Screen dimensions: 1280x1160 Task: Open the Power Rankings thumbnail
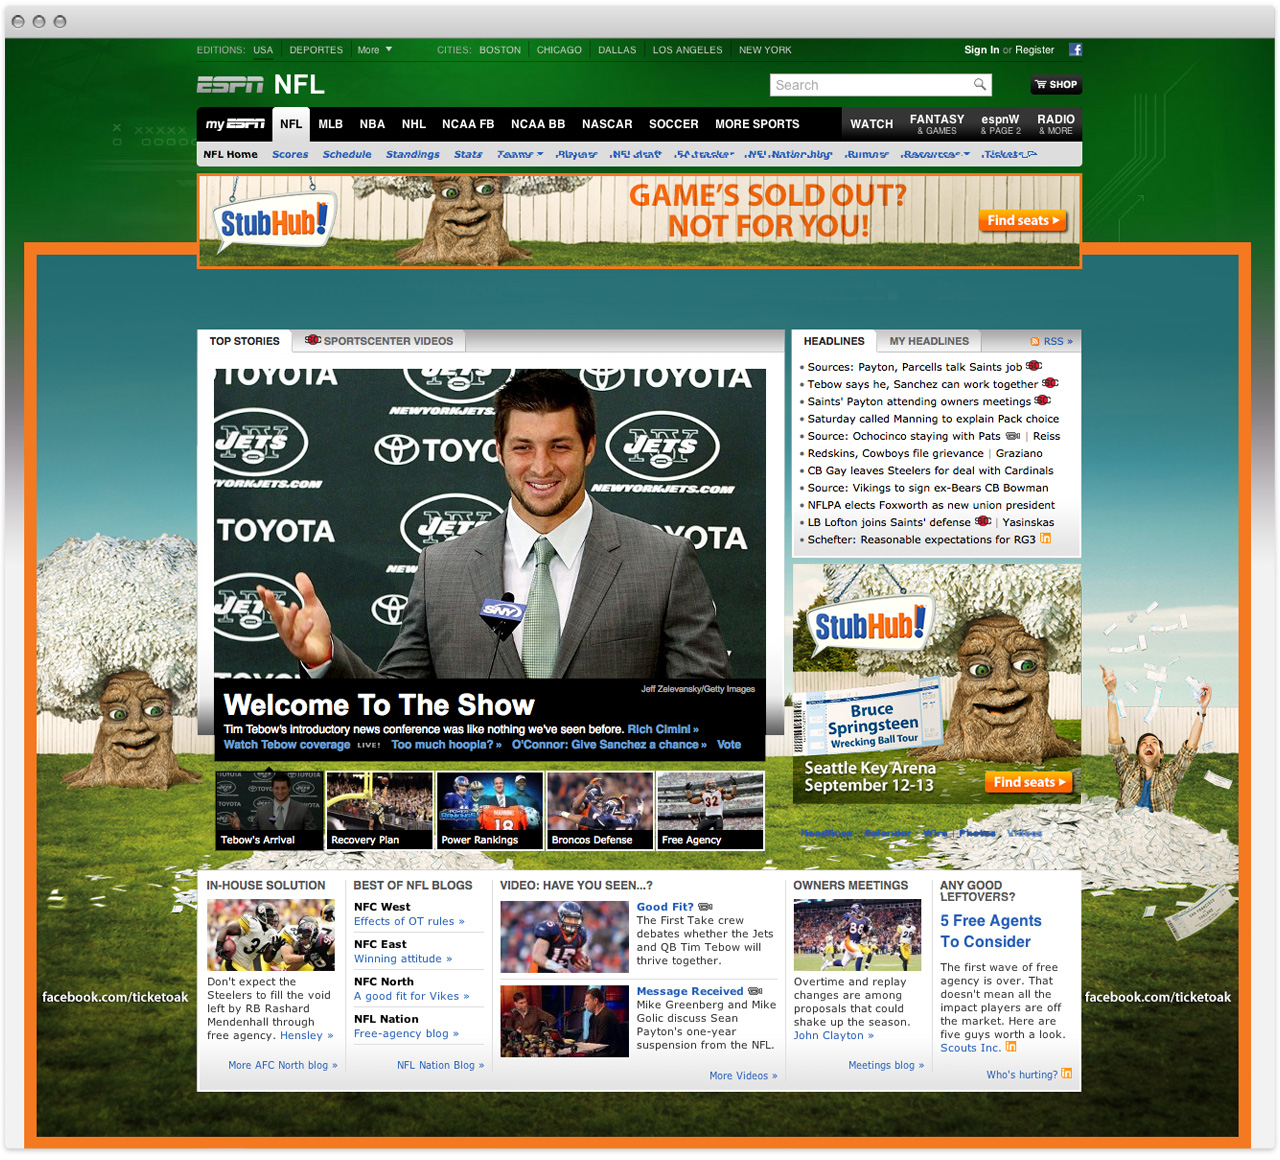point(490,810)
